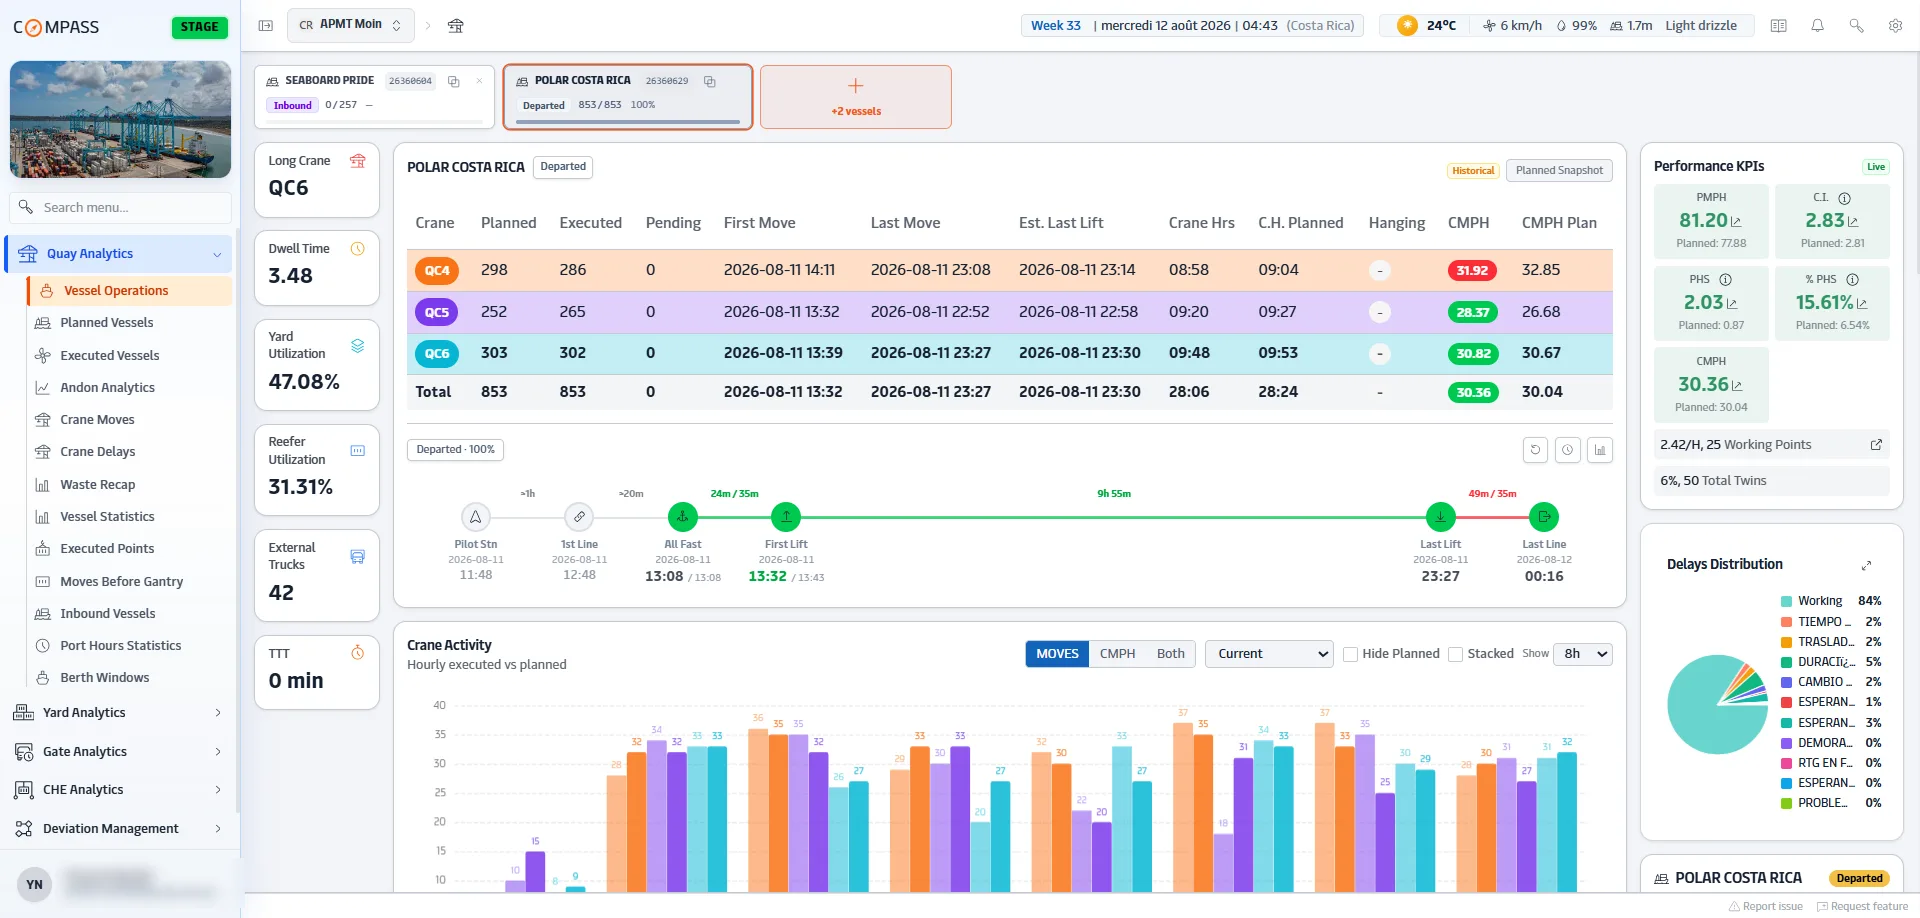Image resolution: width=1920 pixels, height=918 pixels.
Task: Copy the SEABOARD PRIDE voyage number
Action: [x=454, y=81]
